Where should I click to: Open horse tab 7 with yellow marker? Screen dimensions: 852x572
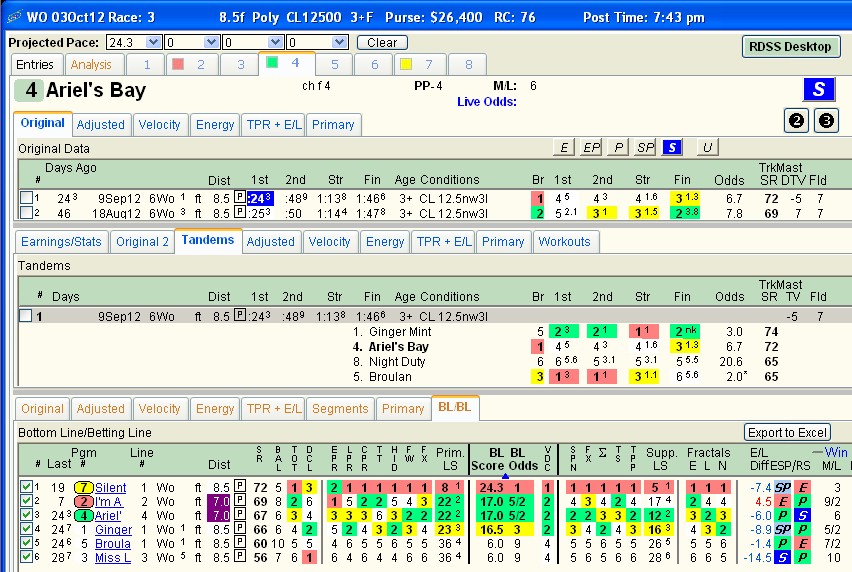click(x=419, y=65)
